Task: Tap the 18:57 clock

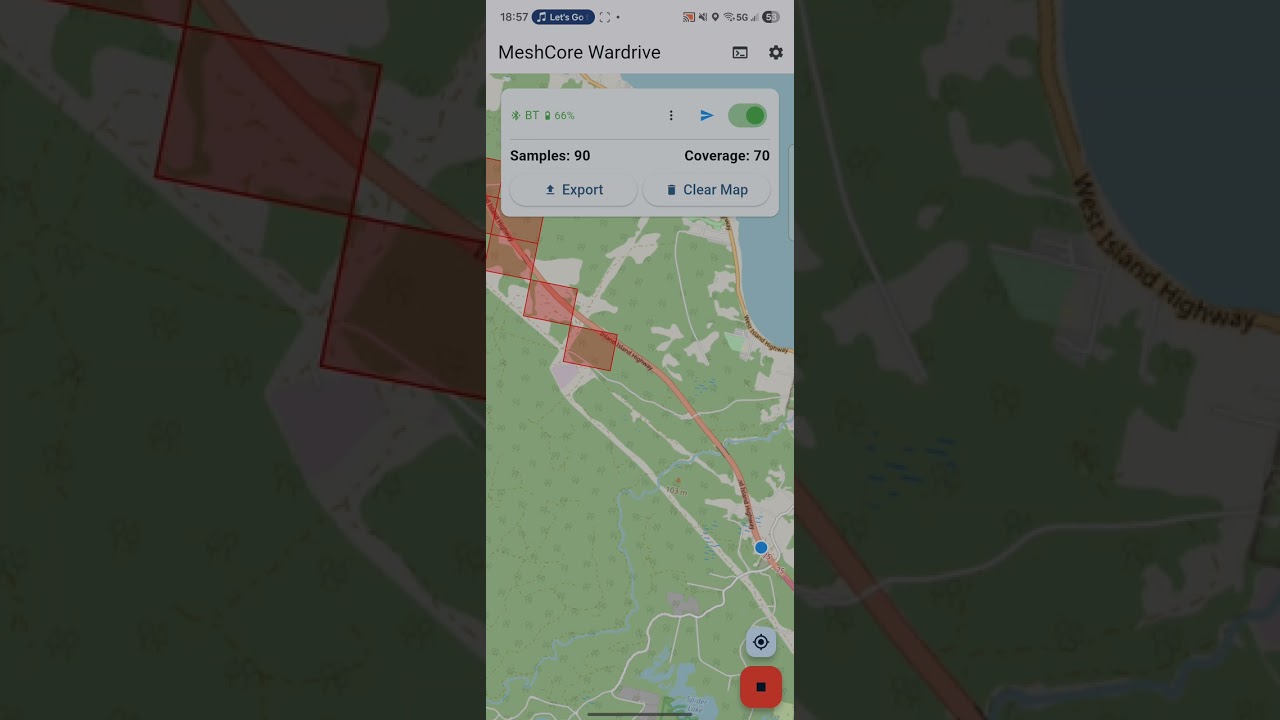Action: pyautogui.click(x=513, y=17)
